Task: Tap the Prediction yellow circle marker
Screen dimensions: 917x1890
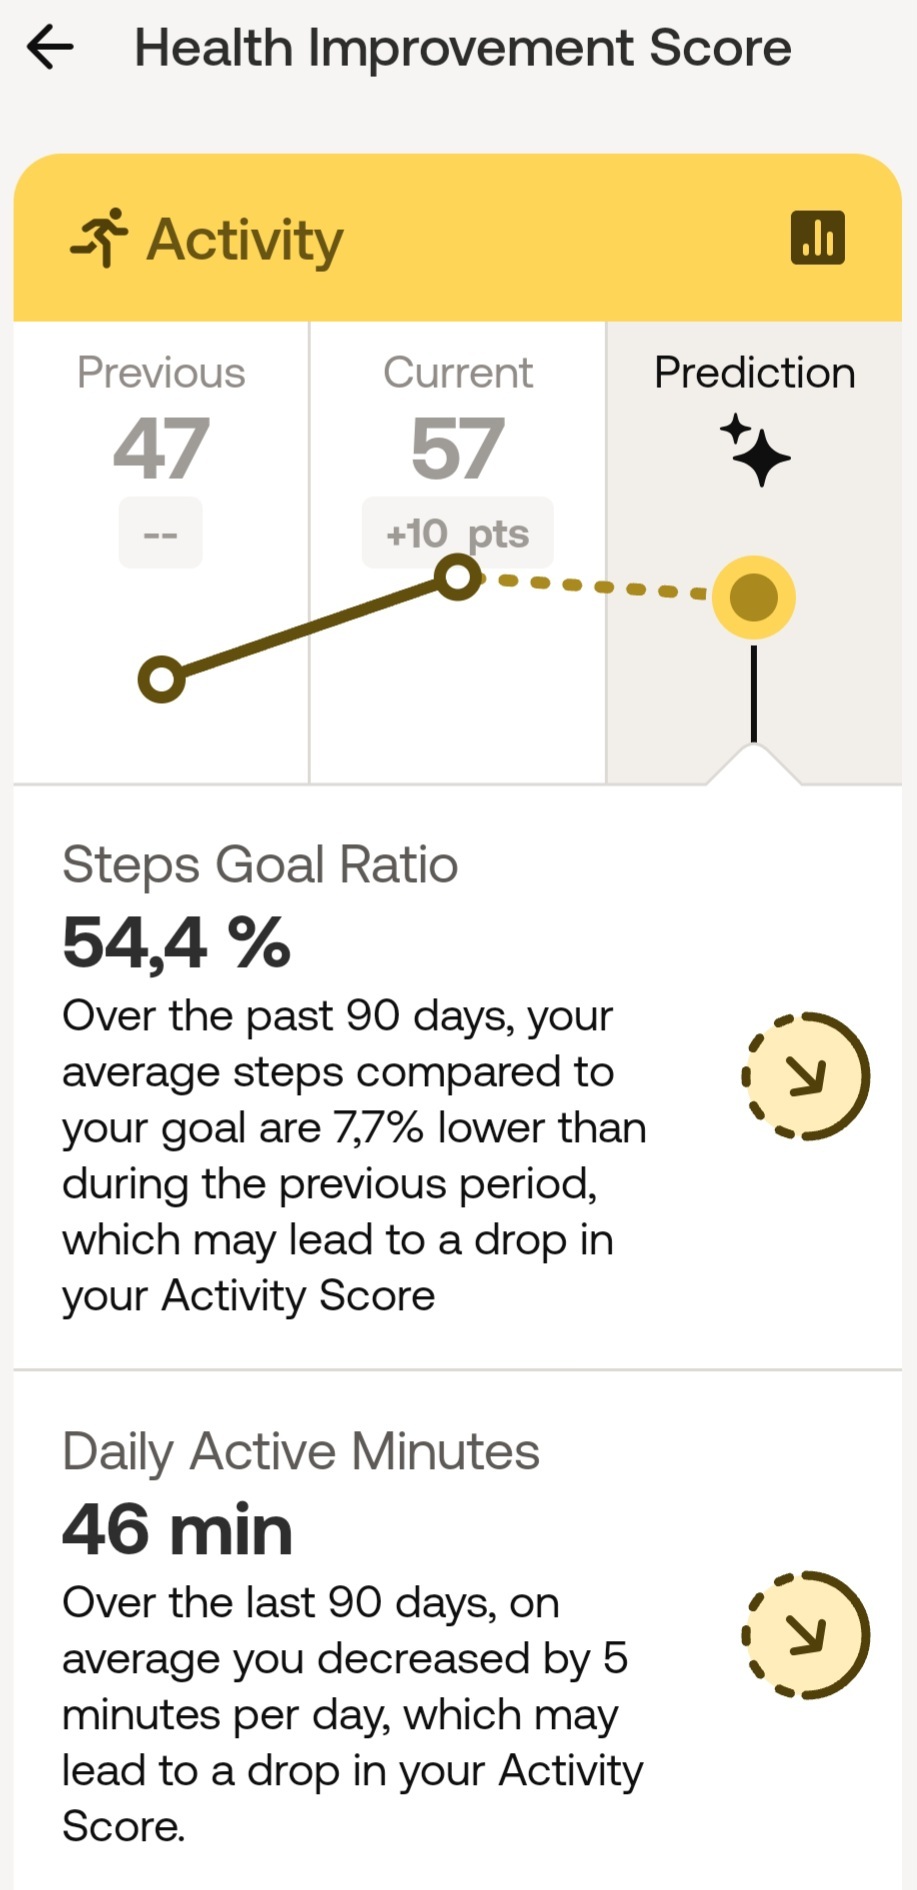Action: pos(753,595)
